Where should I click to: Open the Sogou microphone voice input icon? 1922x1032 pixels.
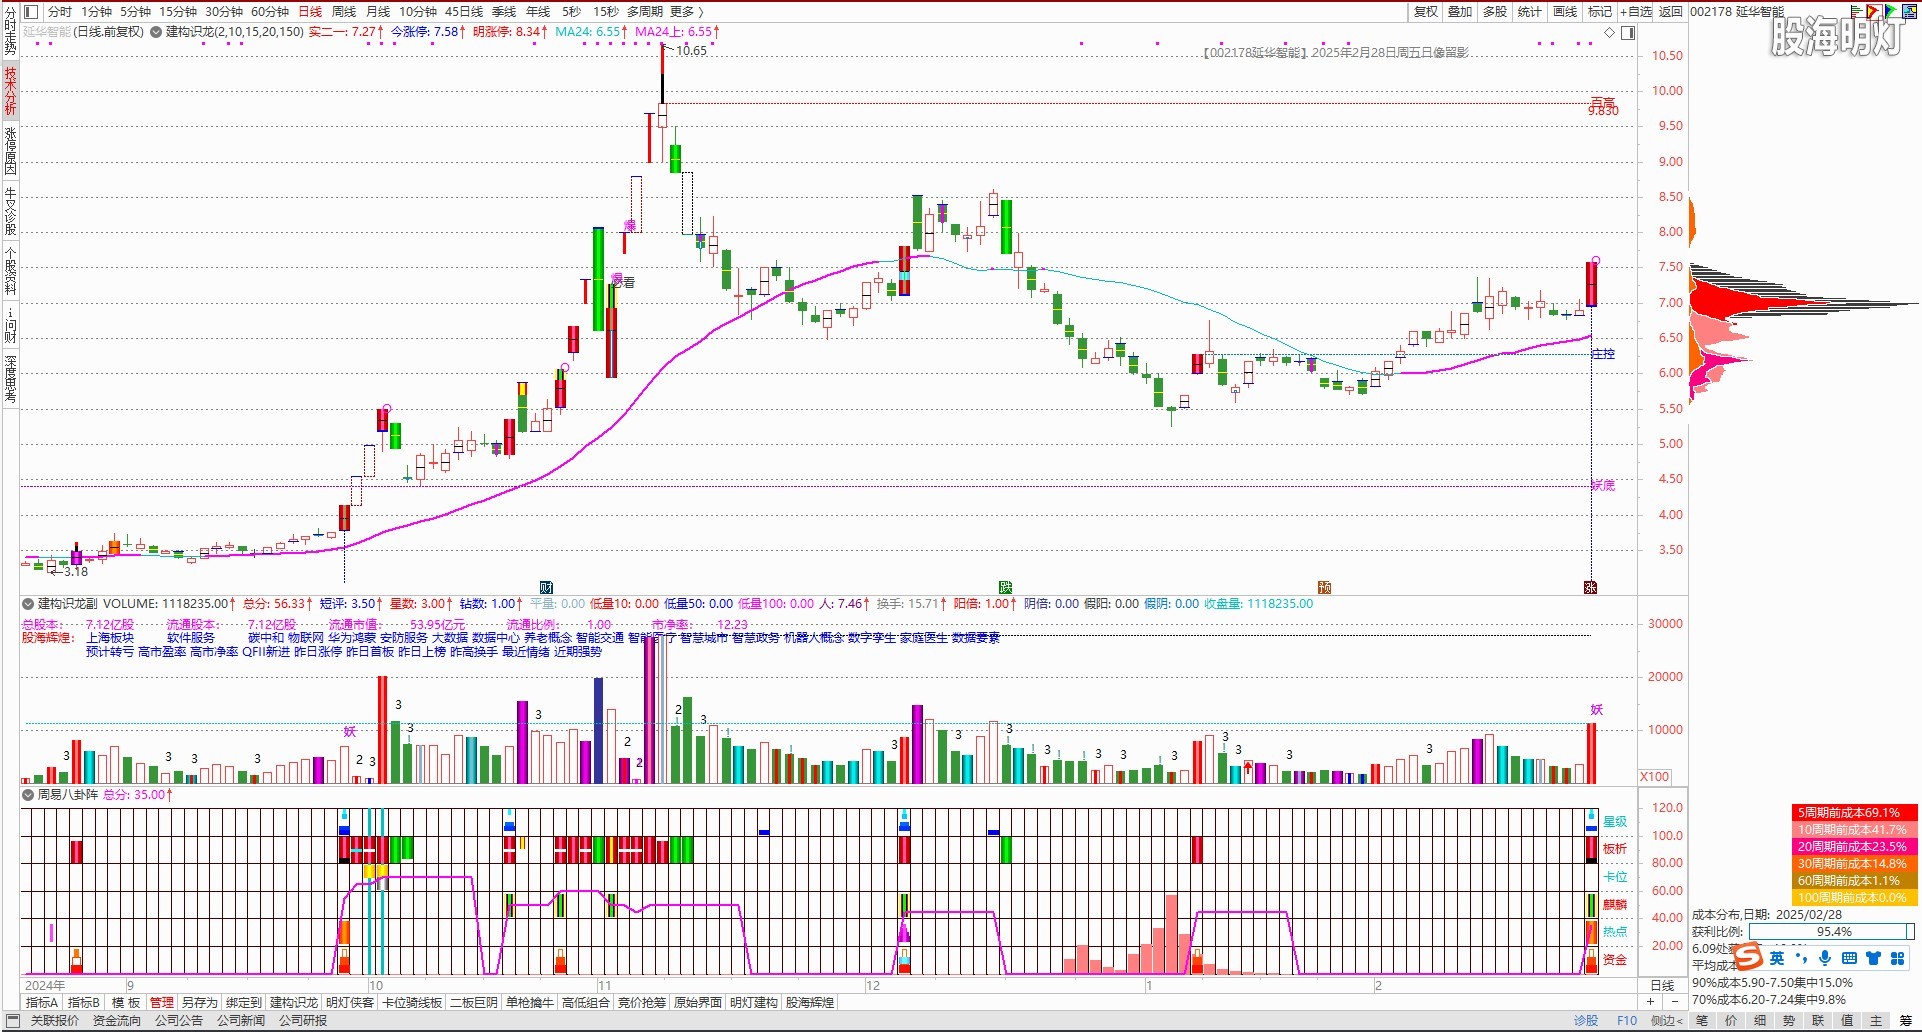(x=1825, y=958)
